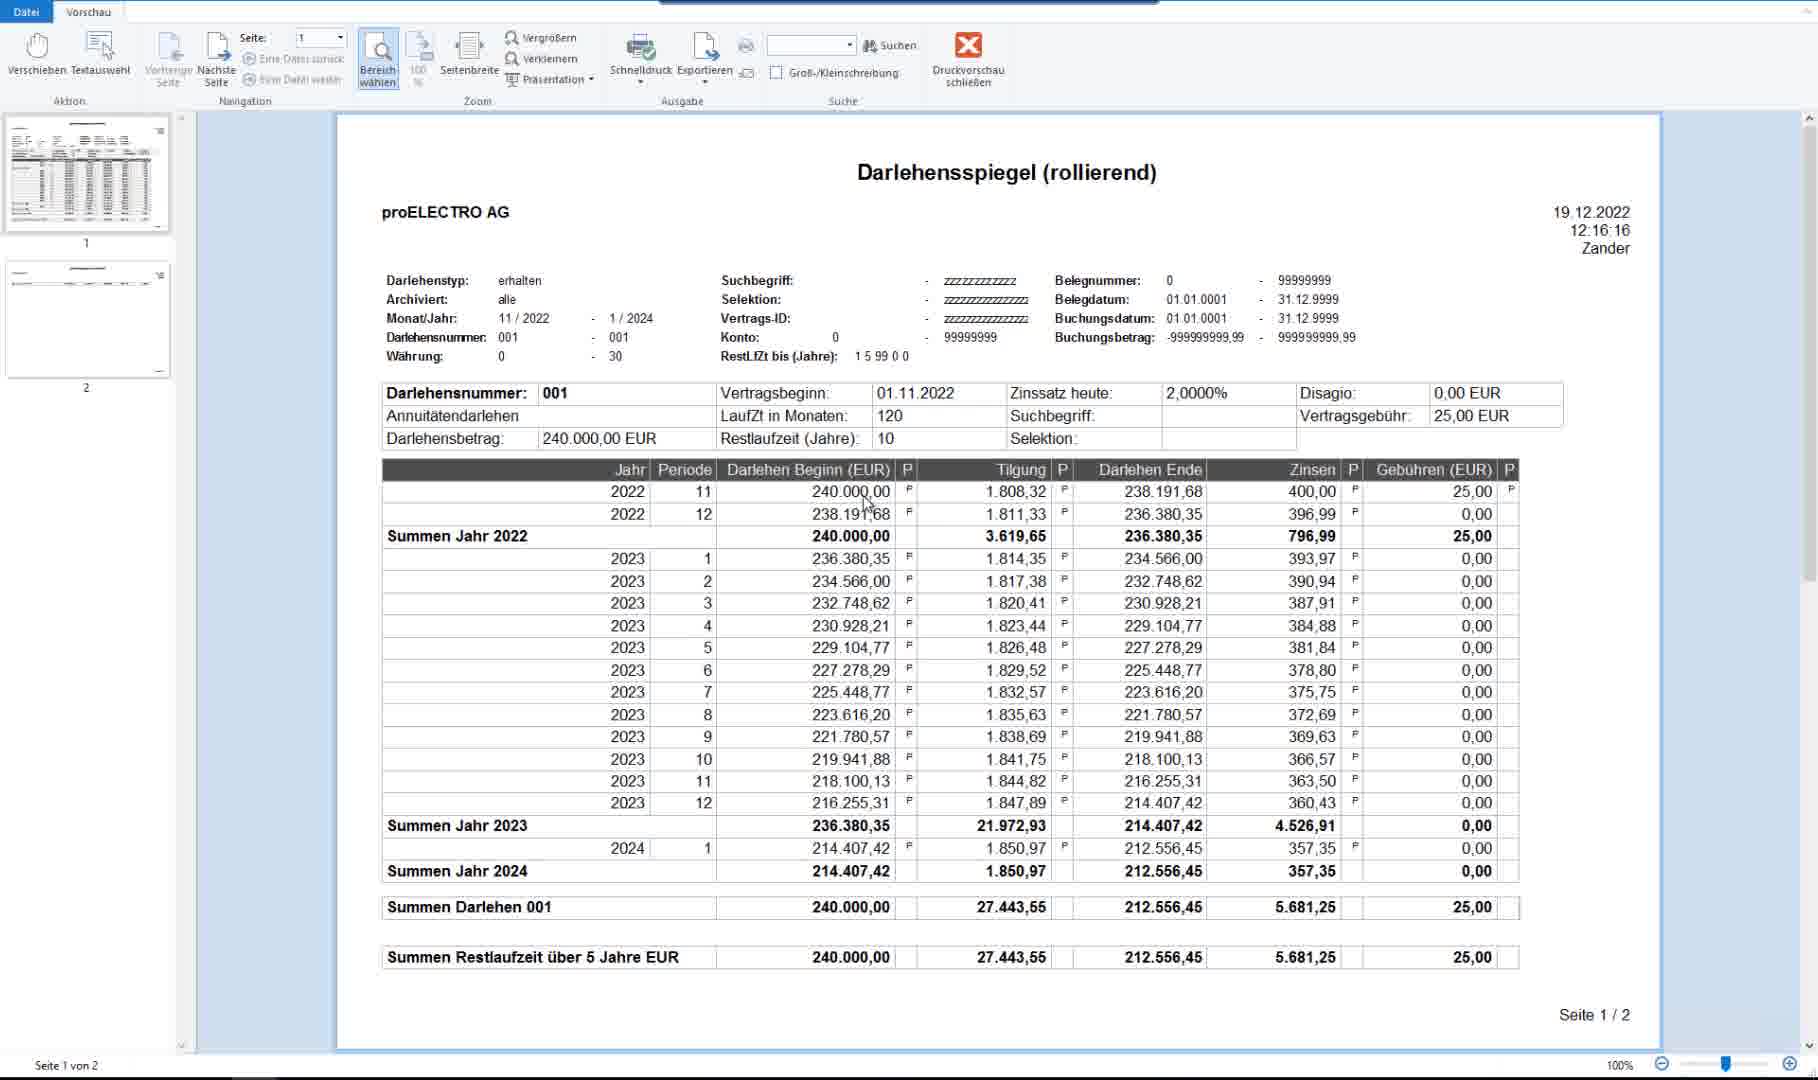Image resolution: width=1818 pixels, height=1080 pixels.
Task: Click the document vertical scrollbar
Action: pos(1809,353)
